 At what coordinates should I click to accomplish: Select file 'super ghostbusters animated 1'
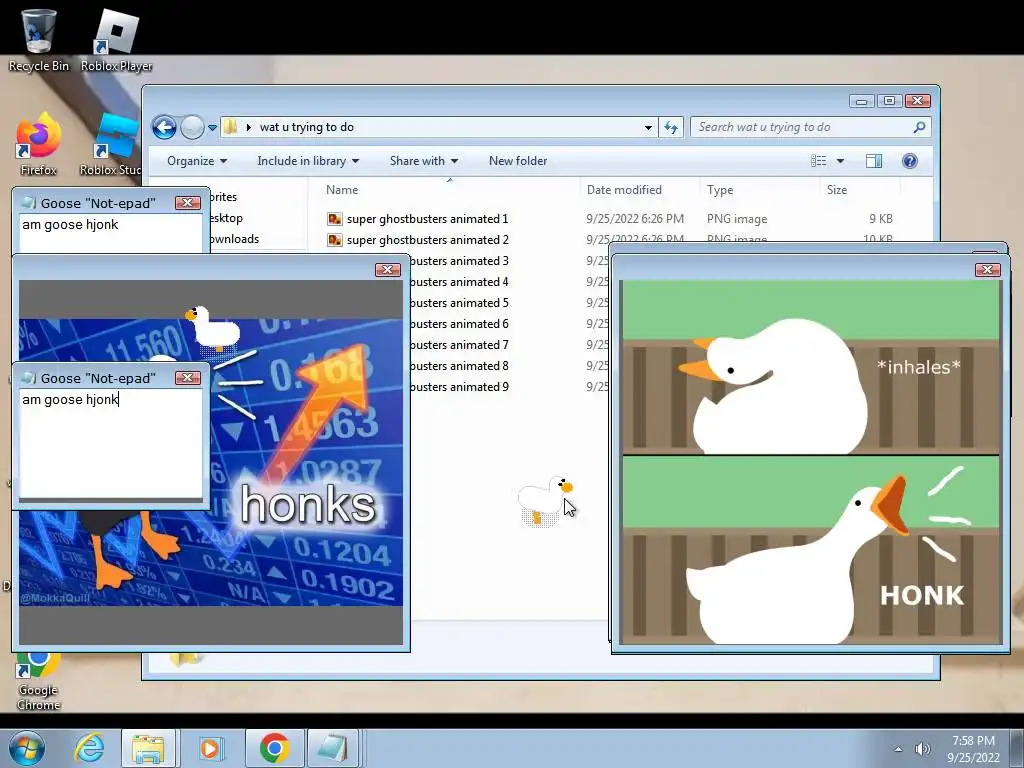427,219
